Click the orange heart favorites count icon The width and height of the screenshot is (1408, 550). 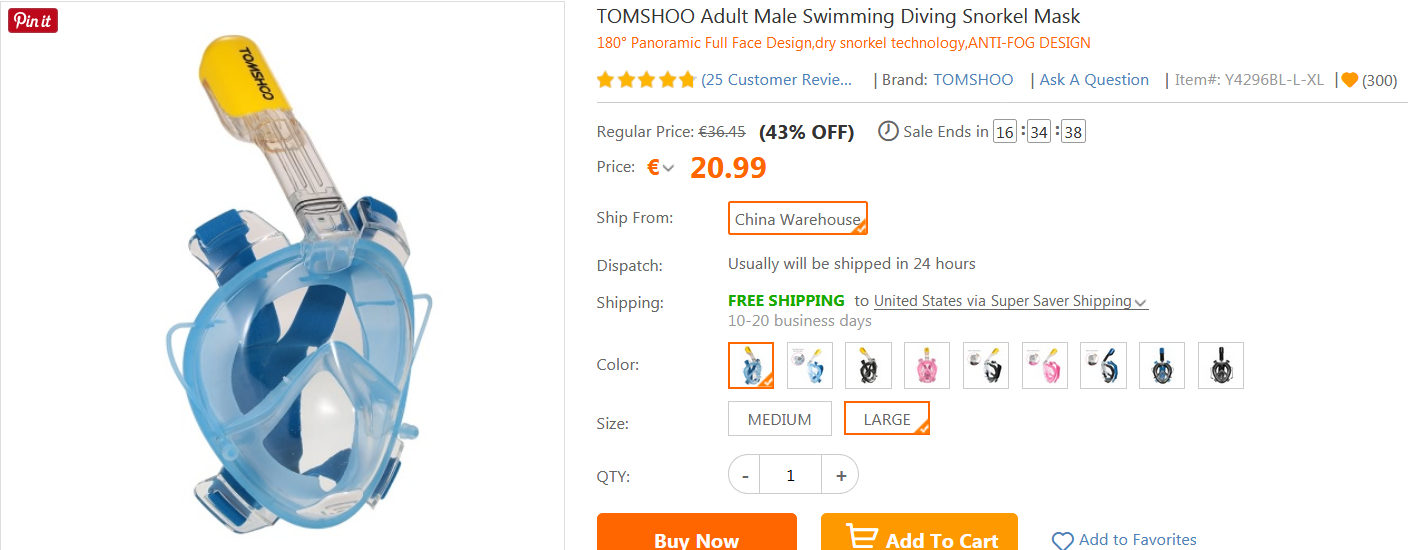1349,80
